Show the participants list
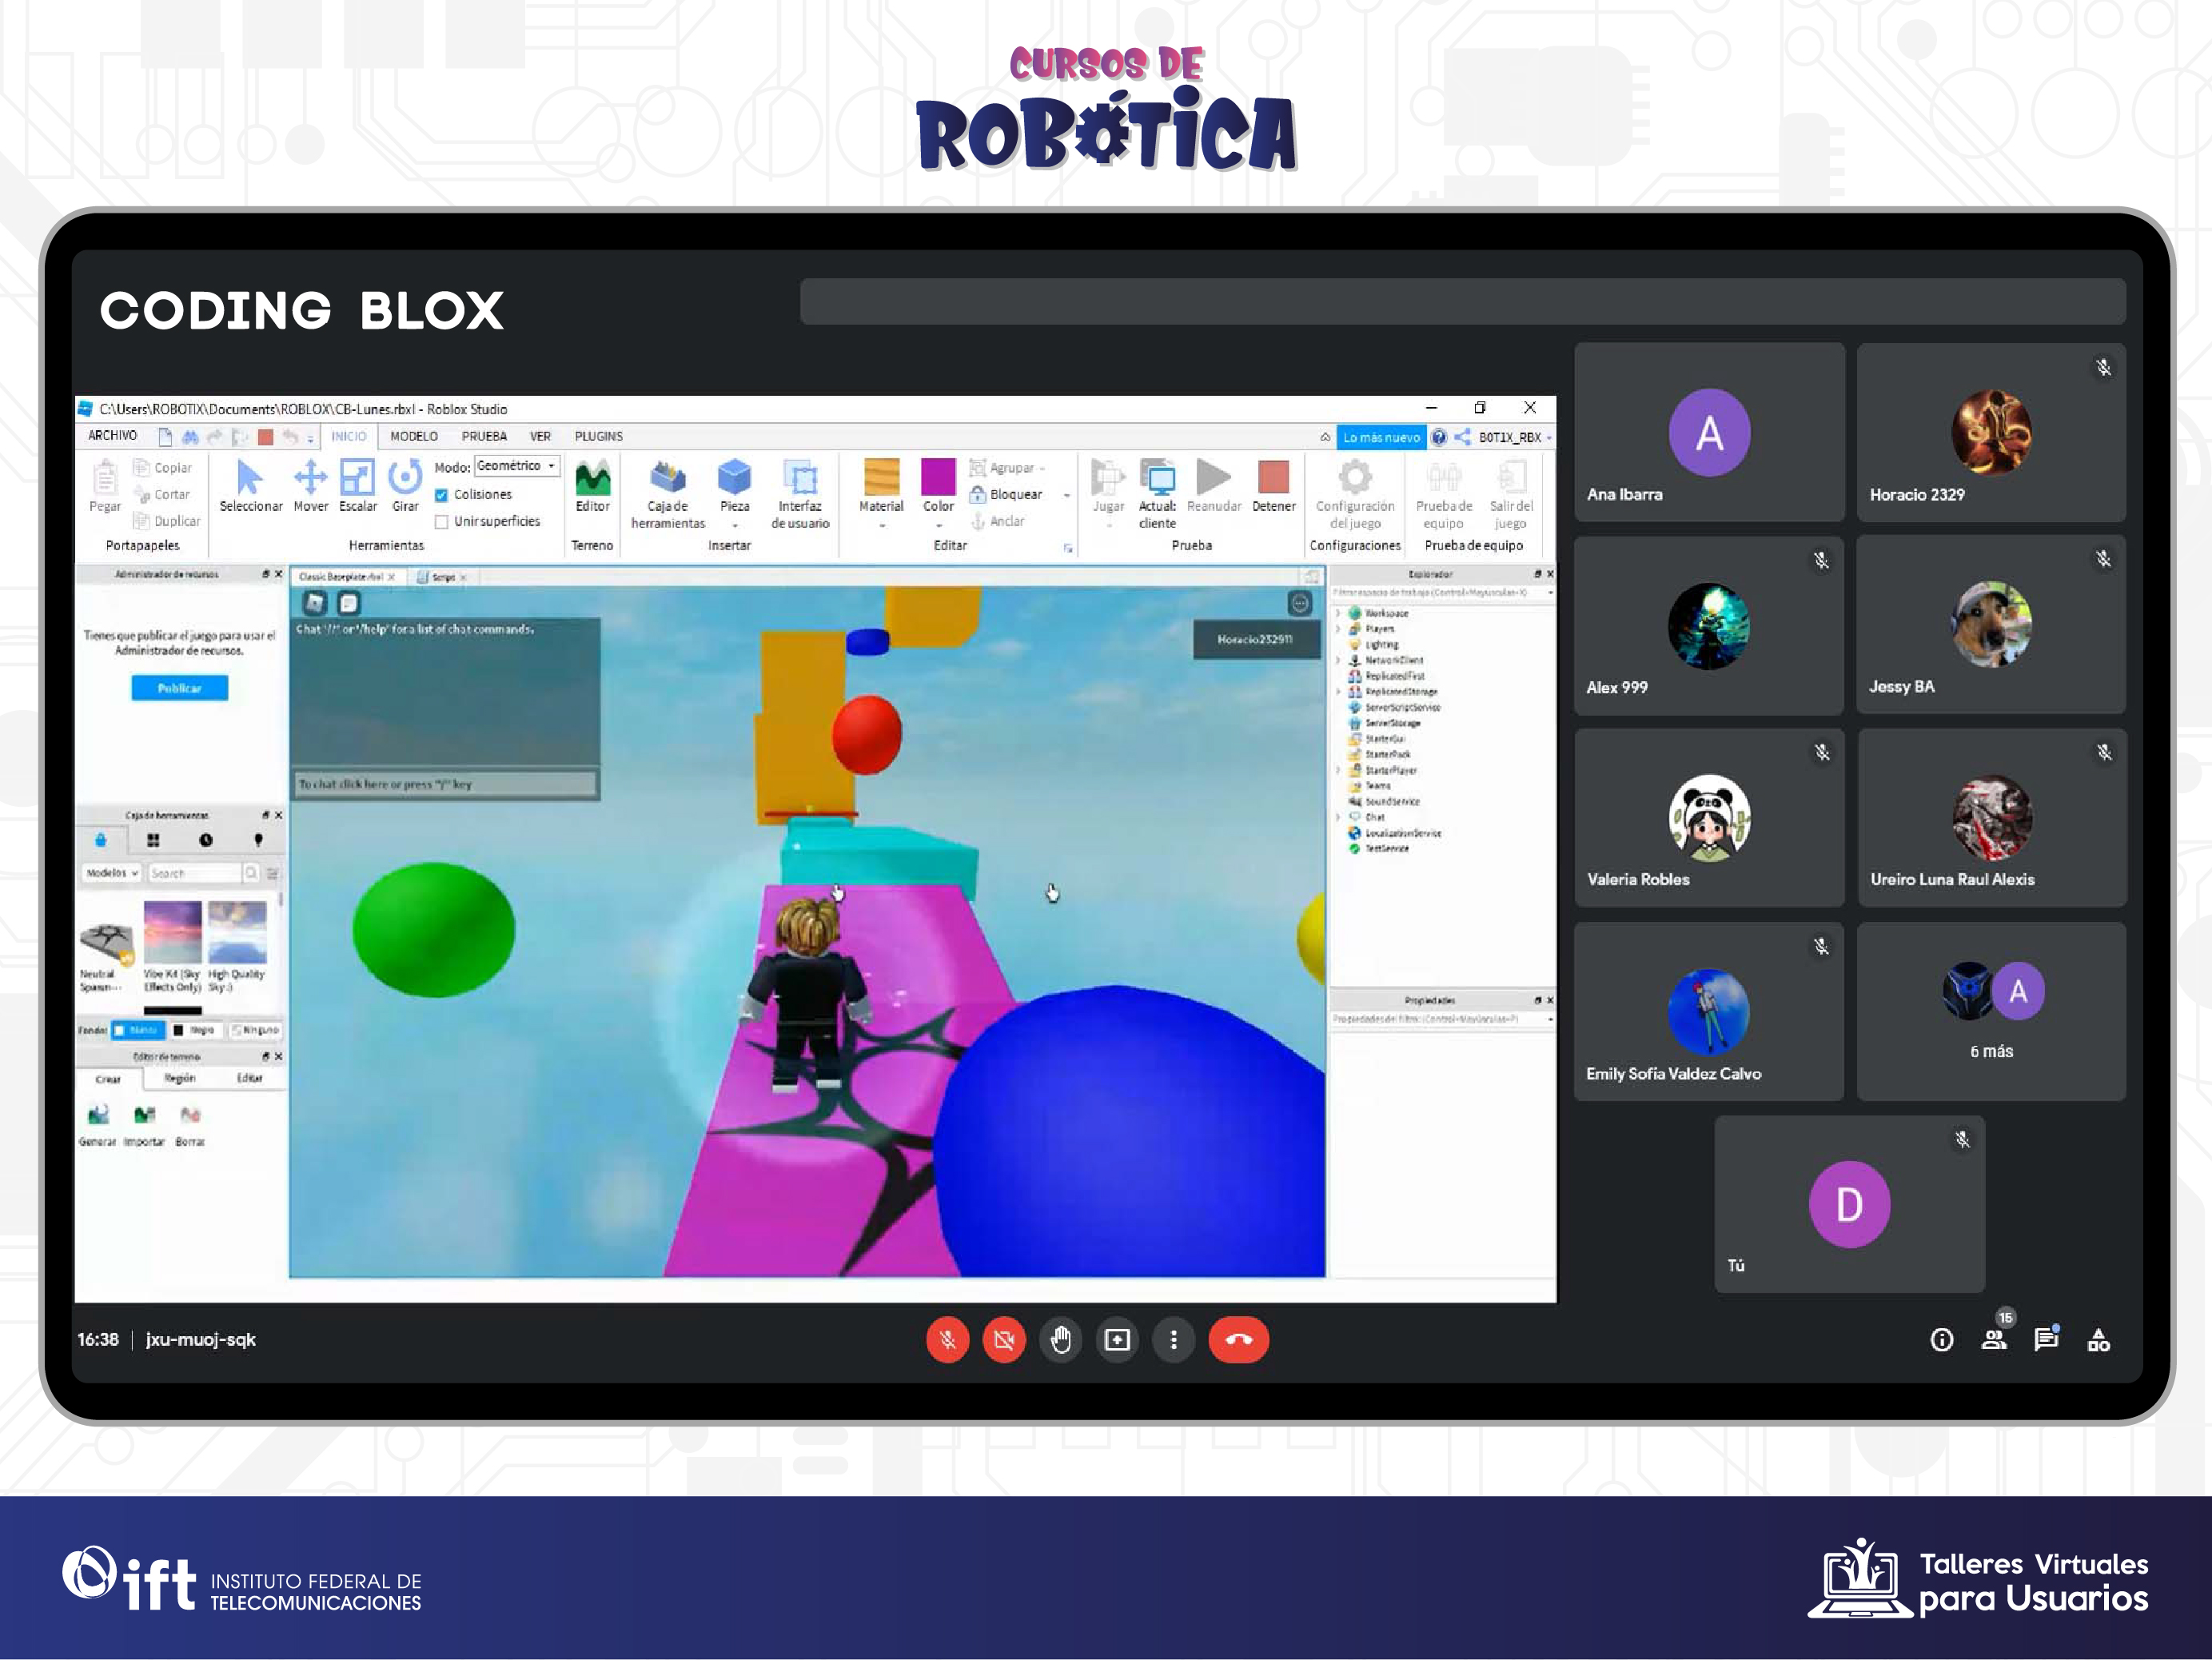The image size is (2212, 1660). pos(1994,1340)
